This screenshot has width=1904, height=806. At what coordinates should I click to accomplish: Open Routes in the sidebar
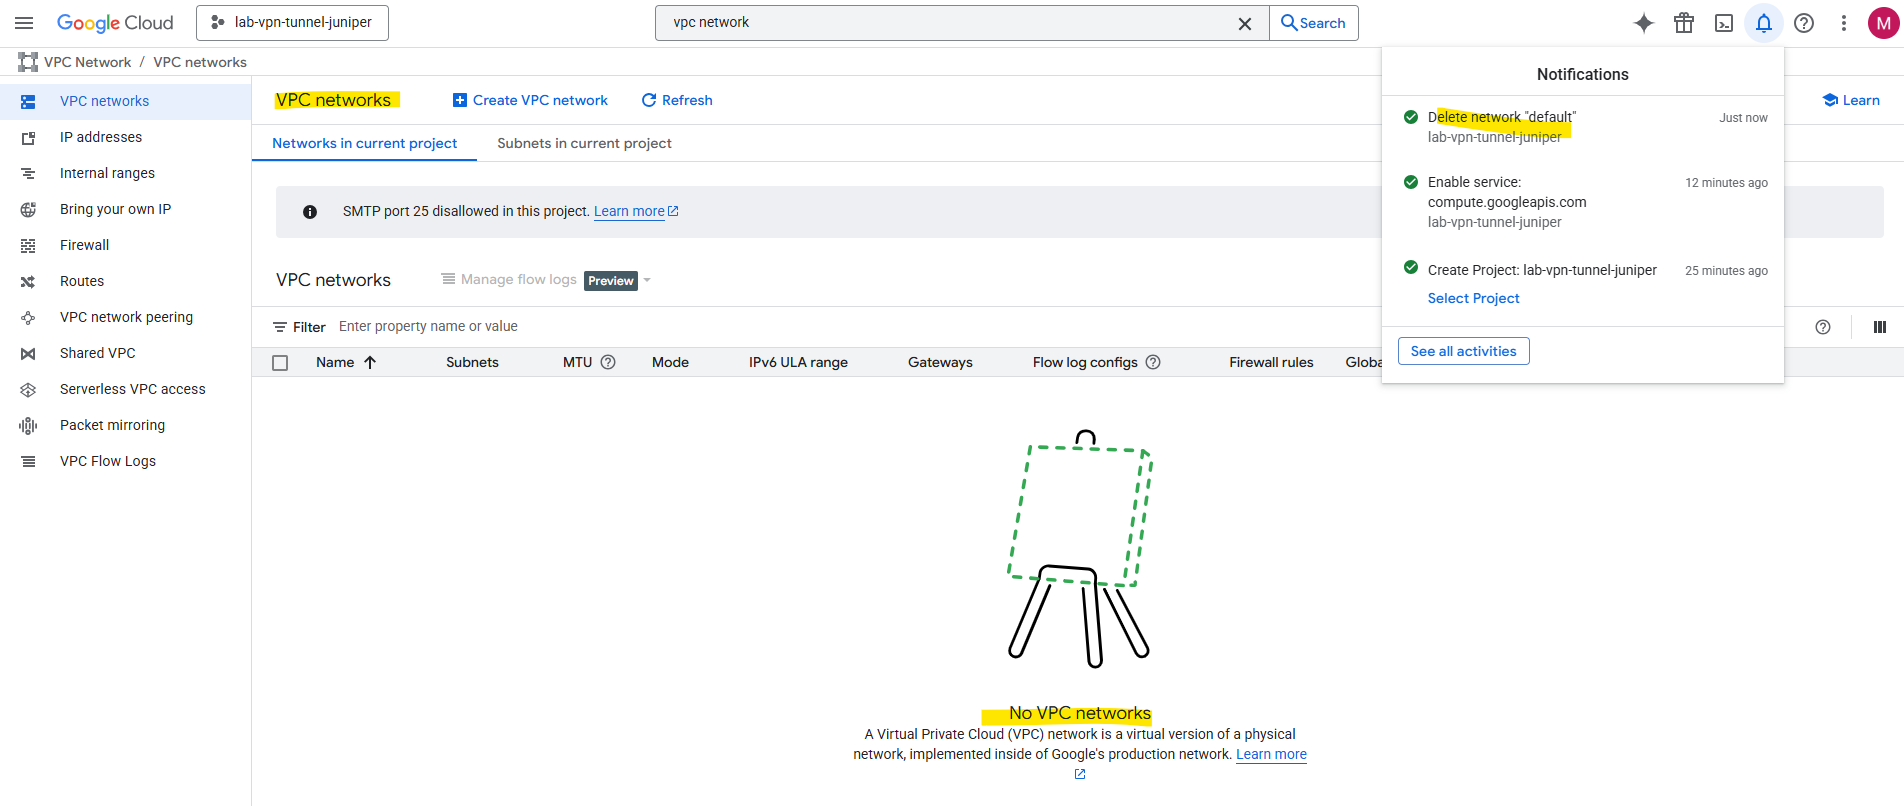[x=125, y=281]
